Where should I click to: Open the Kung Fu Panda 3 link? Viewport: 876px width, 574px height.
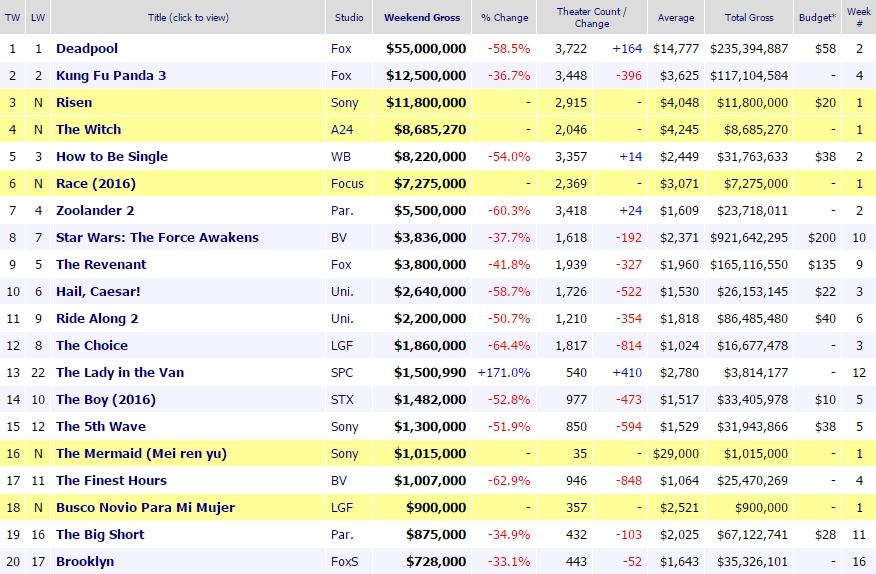[111, 75]
